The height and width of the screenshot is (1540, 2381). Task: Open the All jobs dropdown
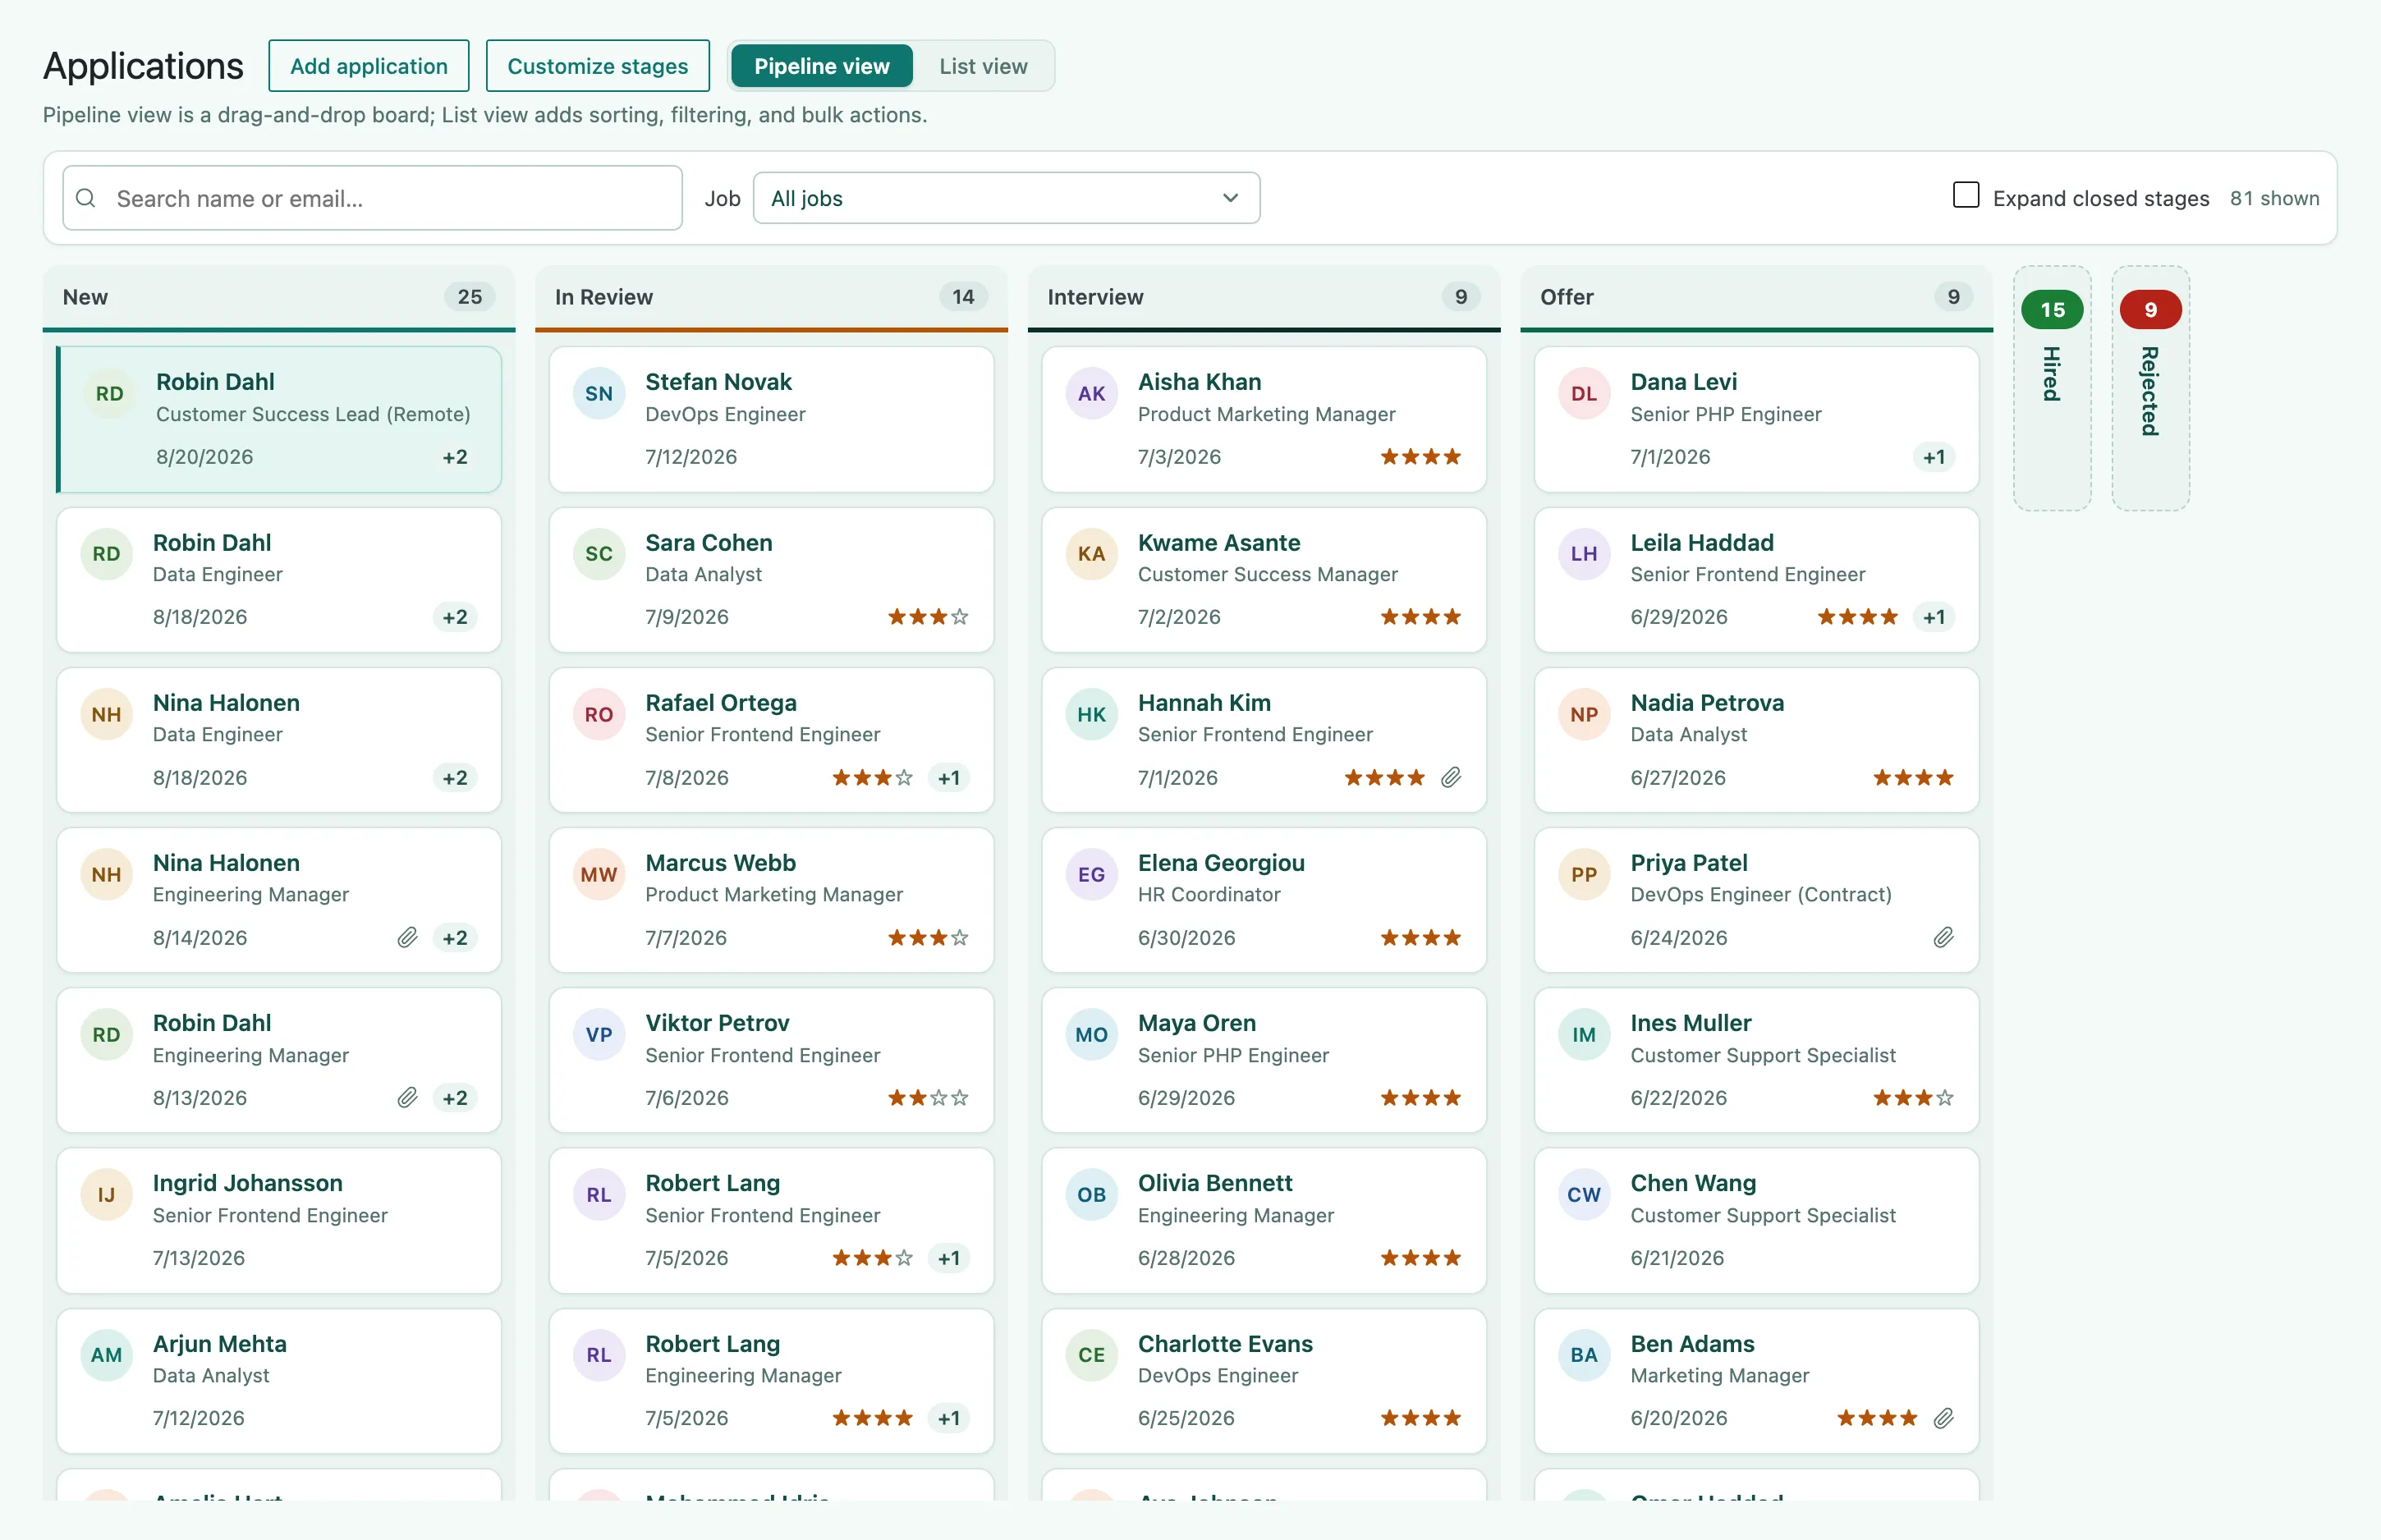[x=1006, y=198]
